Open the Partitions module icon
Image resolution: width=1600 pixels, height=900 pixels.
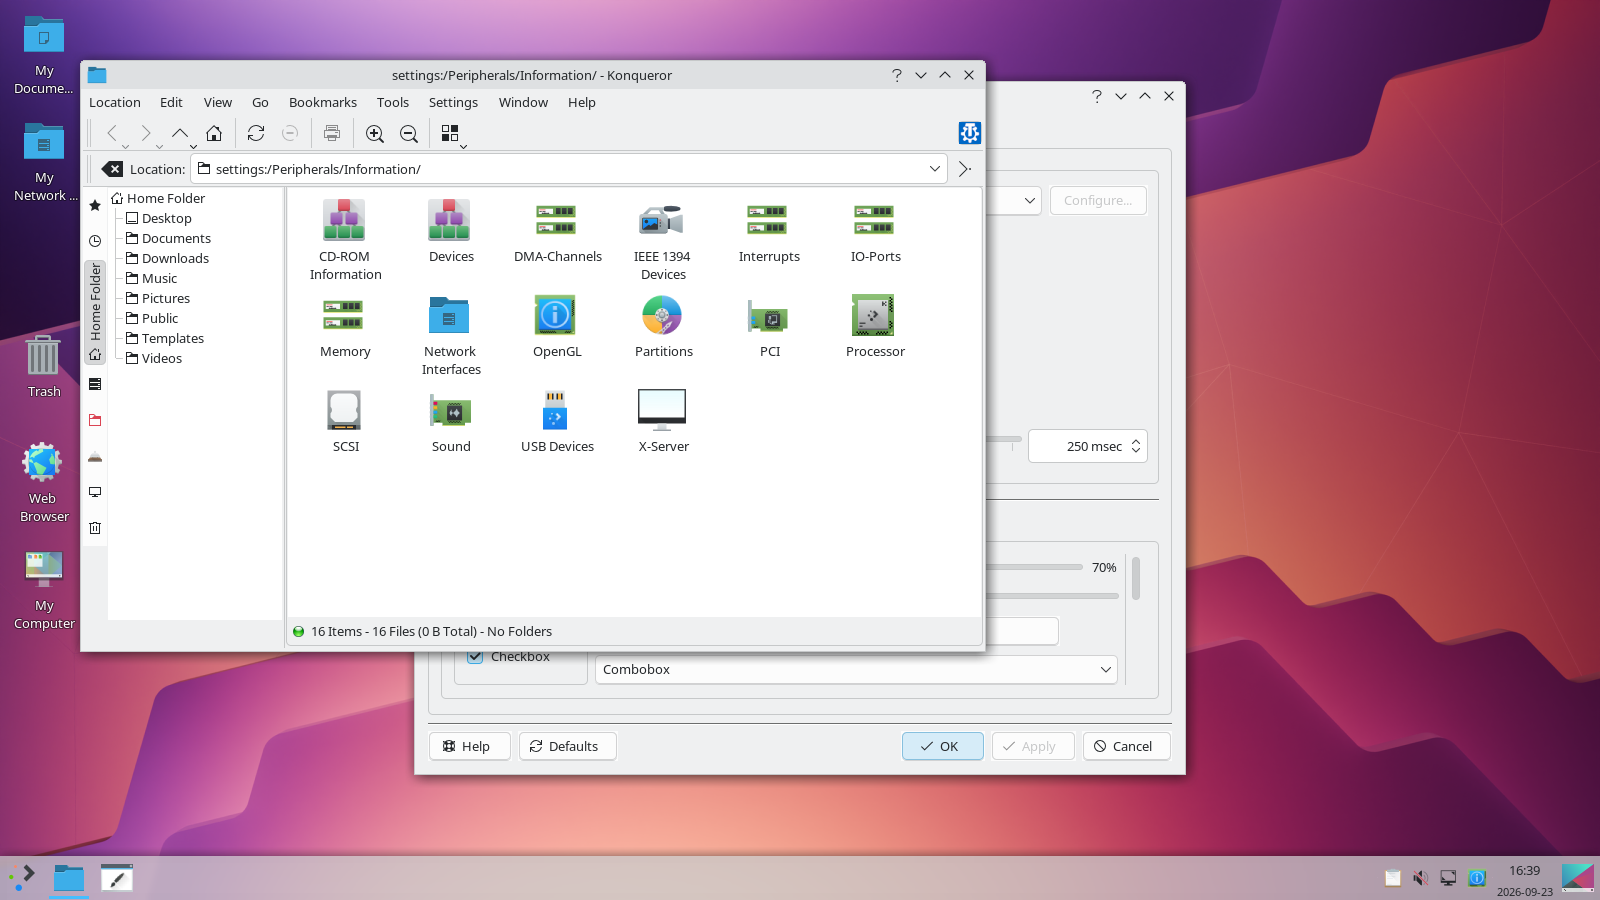(x=663, y=326)
